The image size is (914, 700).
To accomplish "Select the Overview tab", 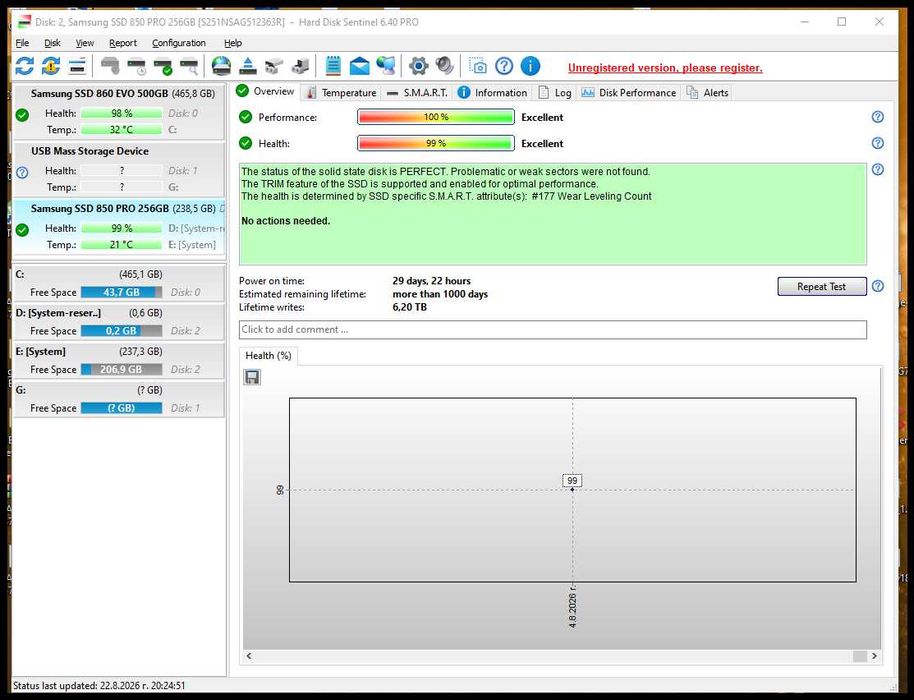I will coord(265,92).
